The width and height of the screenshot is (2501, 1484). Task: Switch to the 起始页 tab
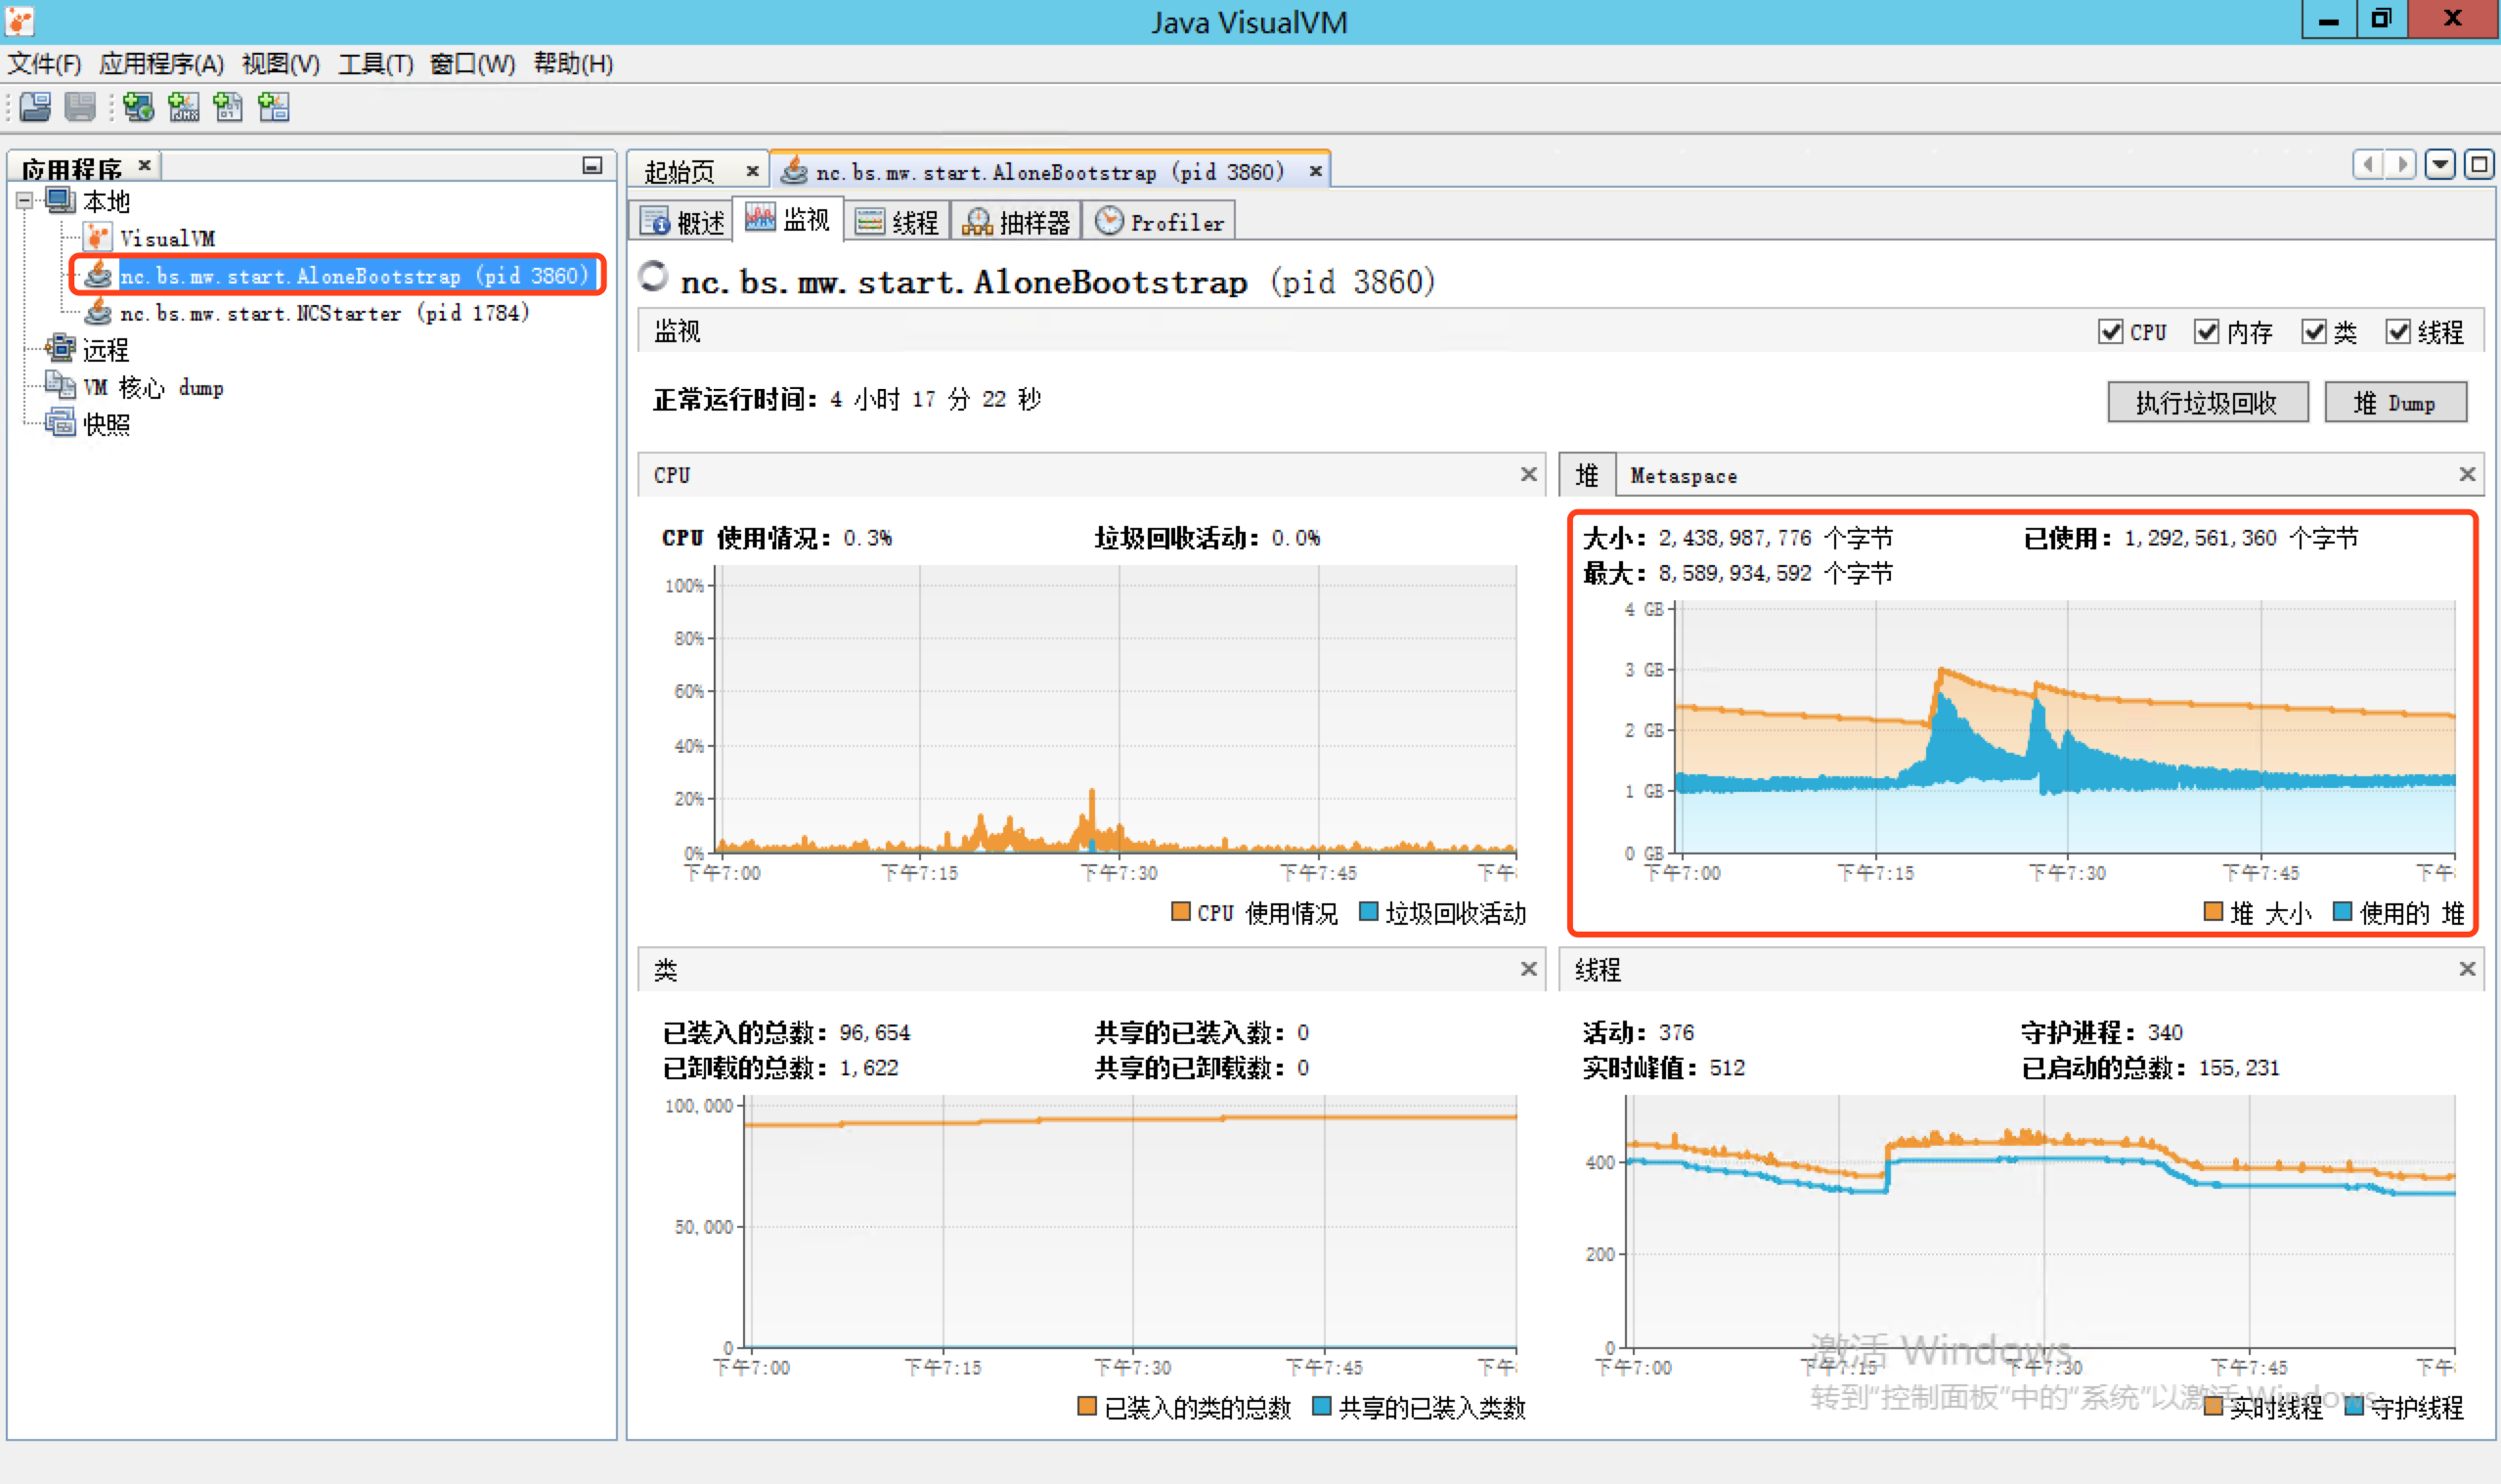pyautogui.click(x=679, y=172)
